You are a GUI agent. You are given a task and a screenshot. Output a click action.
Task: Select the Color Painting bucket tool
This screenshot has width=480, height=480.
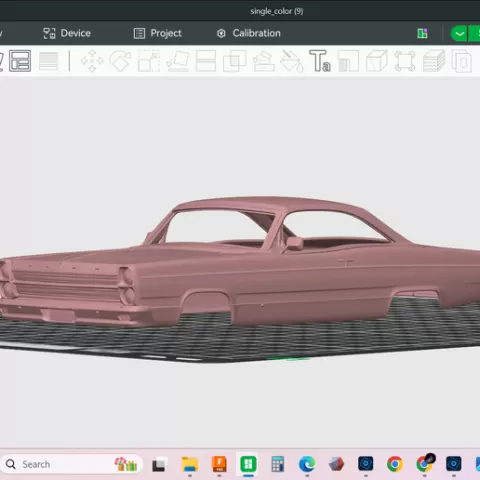292,61
